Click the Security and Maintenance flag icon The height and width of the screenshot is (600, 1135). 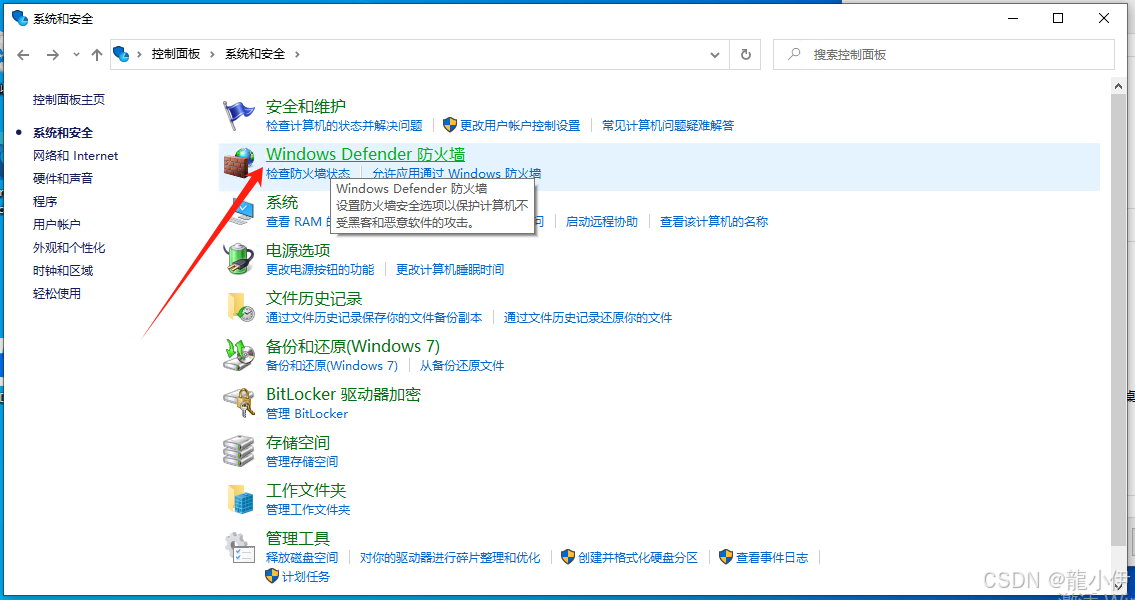coord(238,115)
